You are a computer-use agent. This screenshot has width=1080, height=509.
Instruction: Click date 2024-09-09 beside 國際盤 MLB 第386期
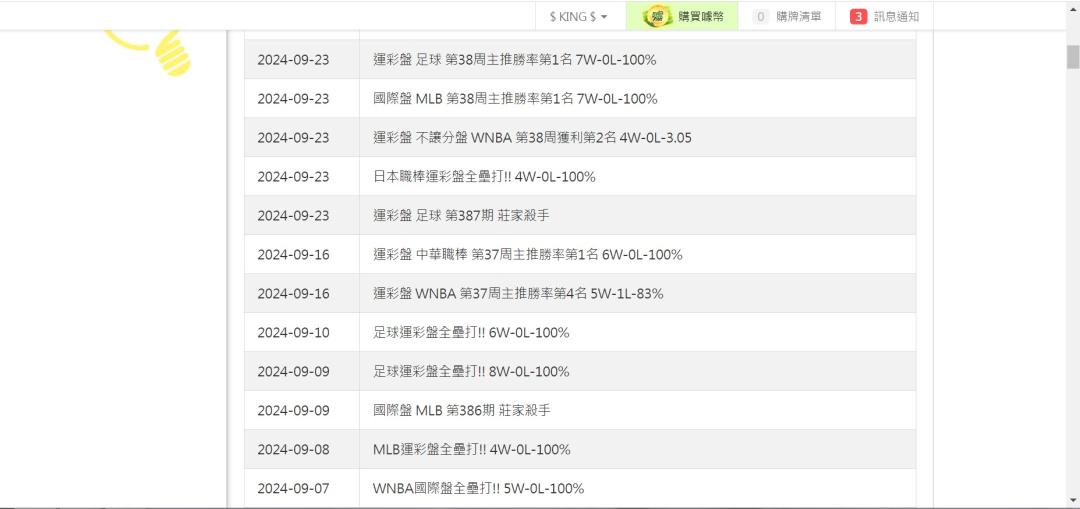[293, 411]
